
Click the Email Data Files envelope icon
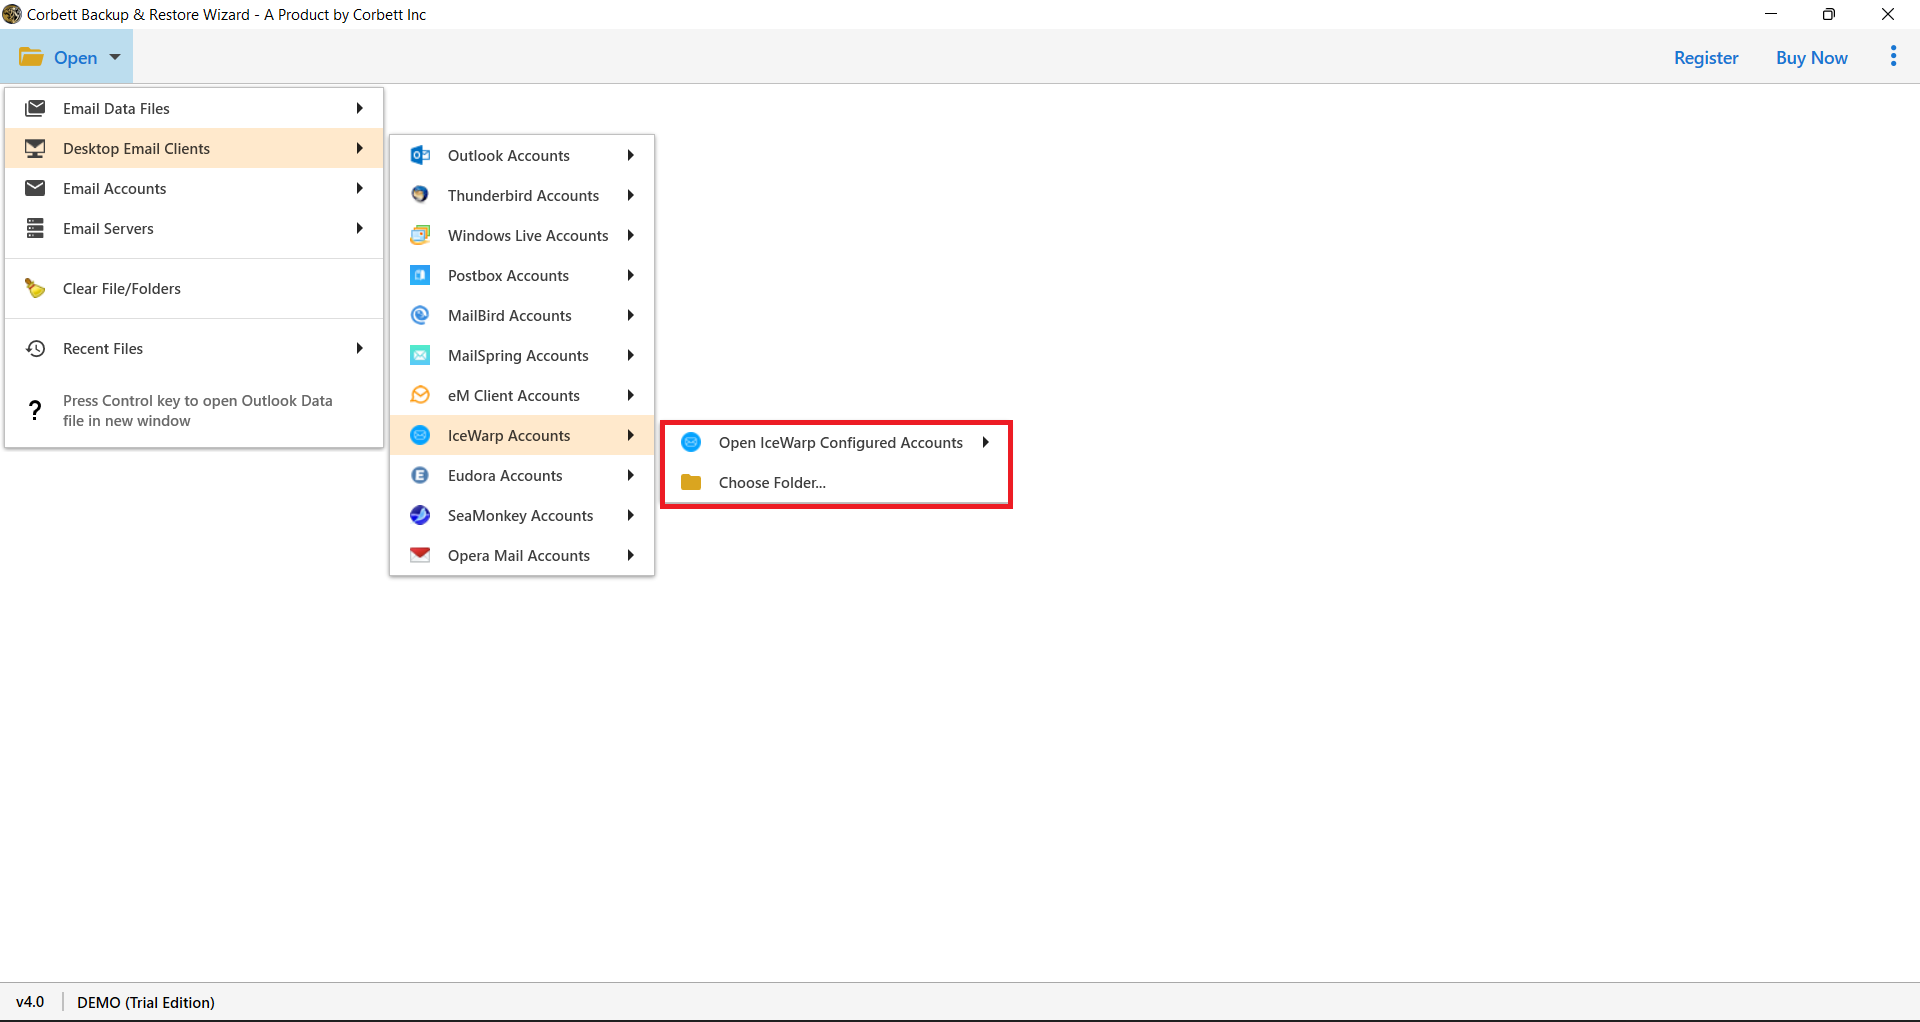(x=35, y=108)
